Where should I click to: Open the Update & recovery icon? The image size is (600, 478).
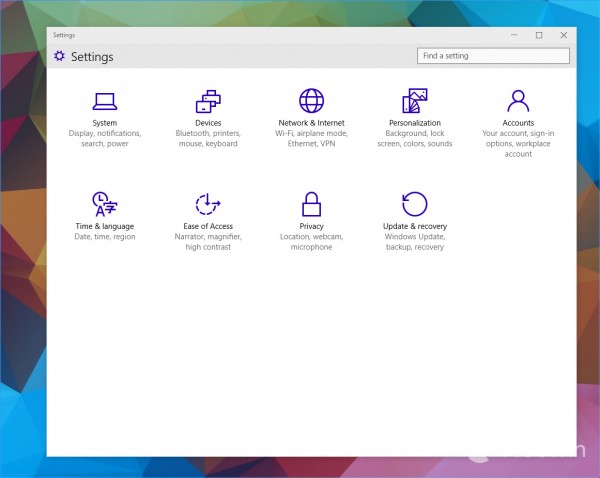(x=414, y=204)
